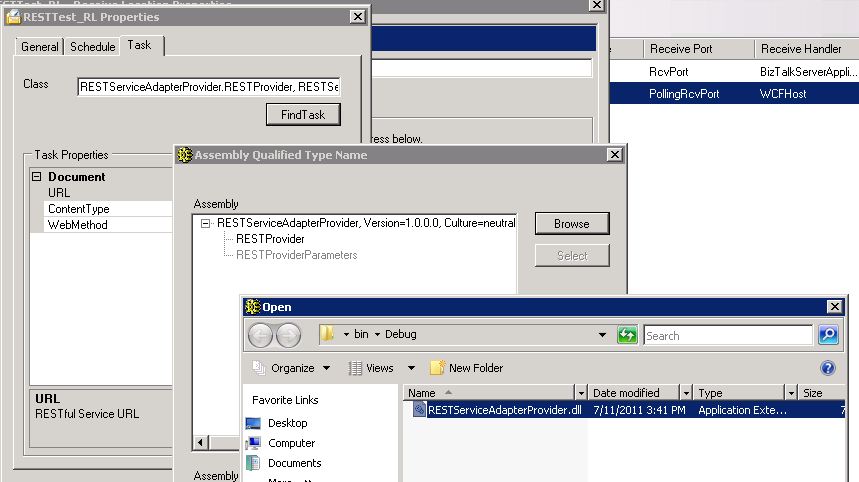Image resolution: width=859 pixels, height=482 pixels.
Task: Click the magnifier search icon
Action: [828, 334]
